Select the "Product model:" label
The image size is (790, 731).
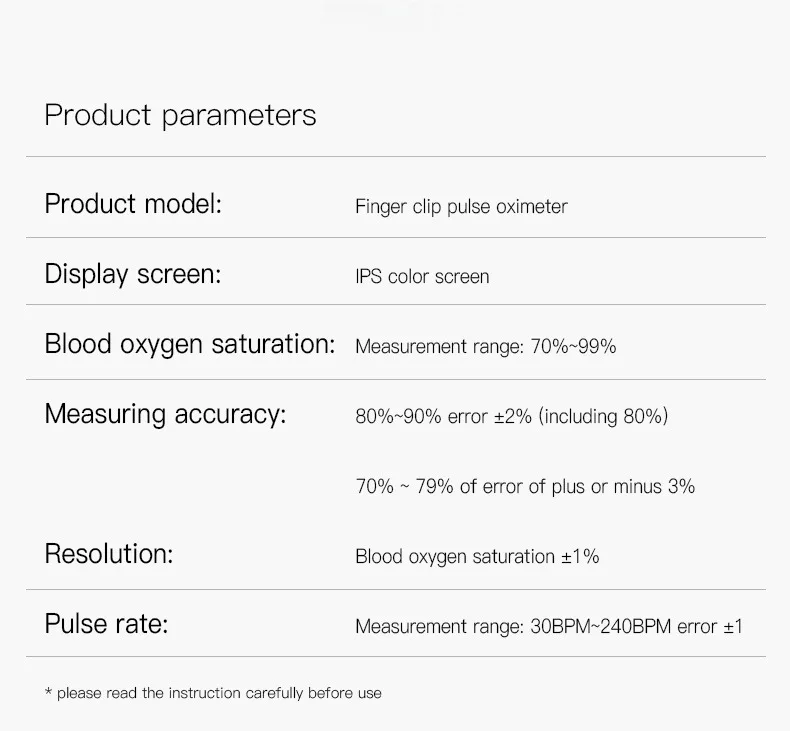coord(133,204)
